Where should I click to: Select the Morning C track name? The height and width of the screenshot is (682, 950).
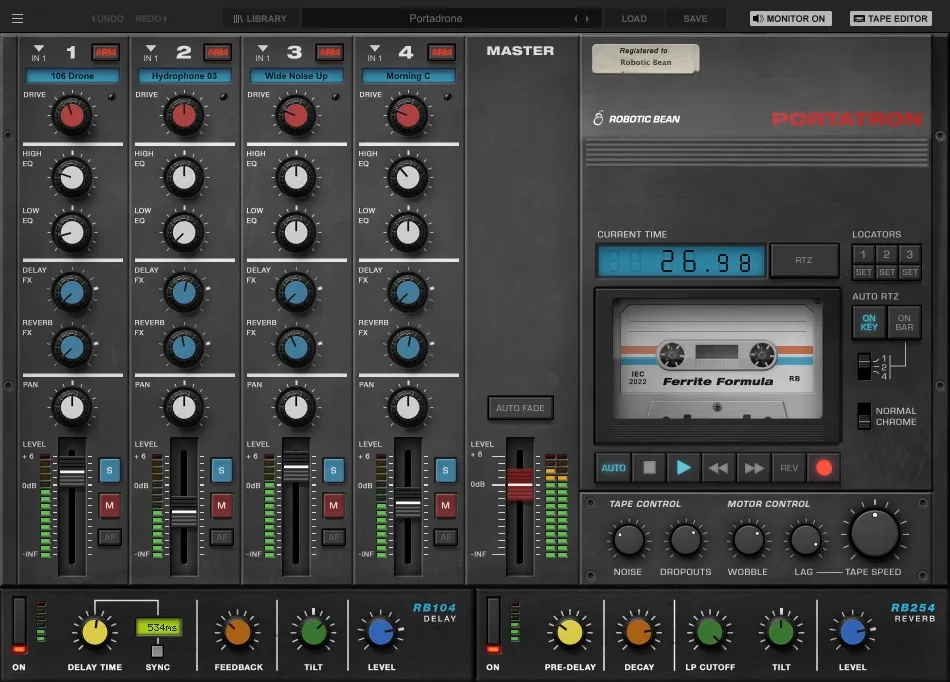pos(408,76)
